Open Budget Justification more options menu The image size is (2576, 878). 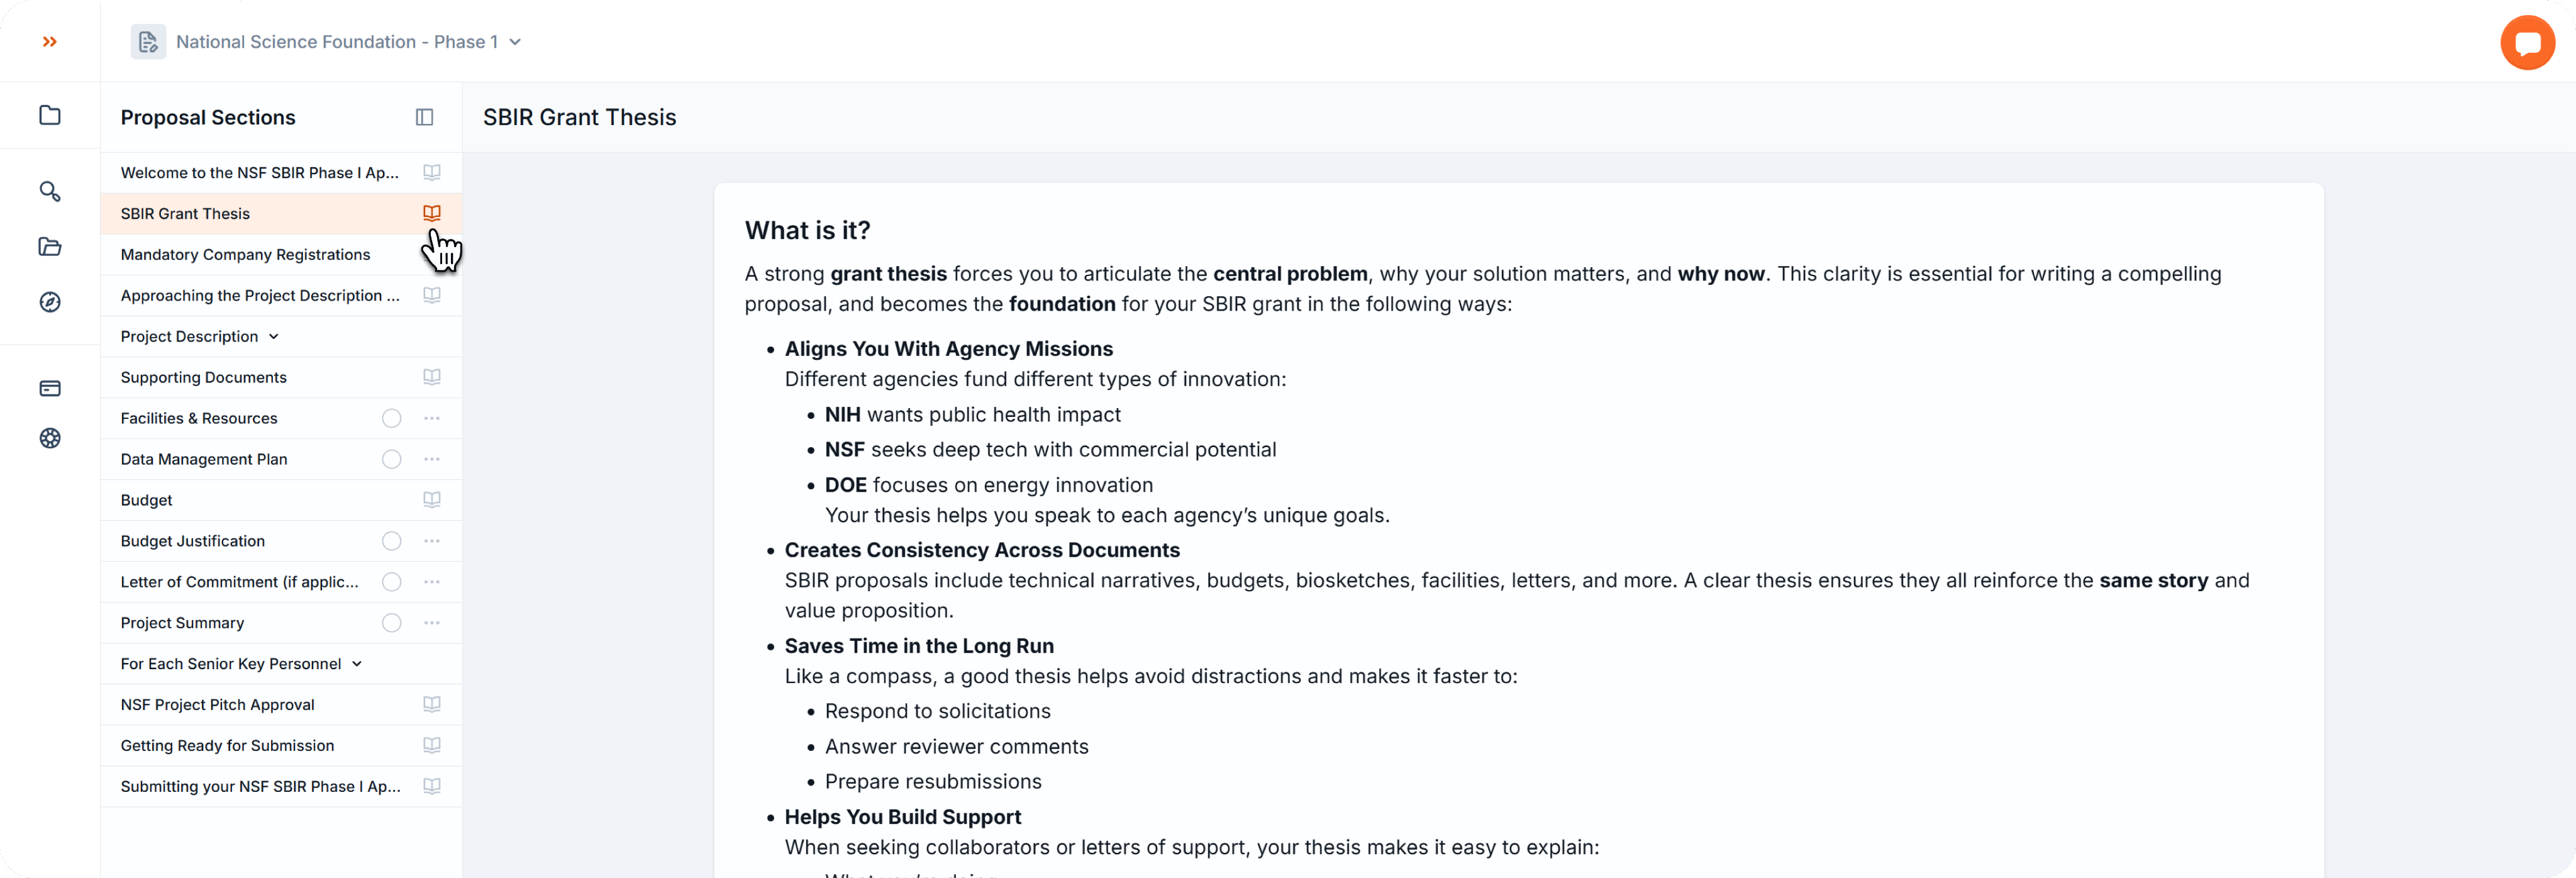pyautogui.click(x=432, y=541)
